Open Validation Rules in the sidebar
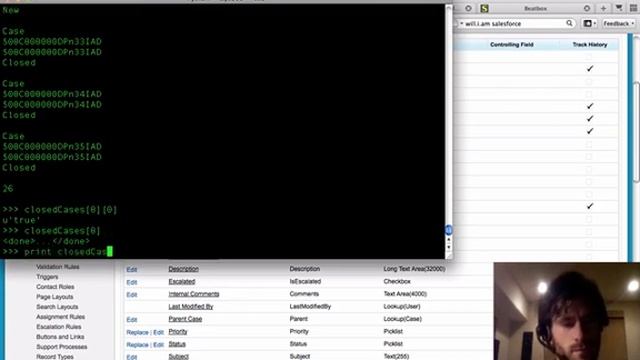This screenshot has width=640, height=360. 58,267
